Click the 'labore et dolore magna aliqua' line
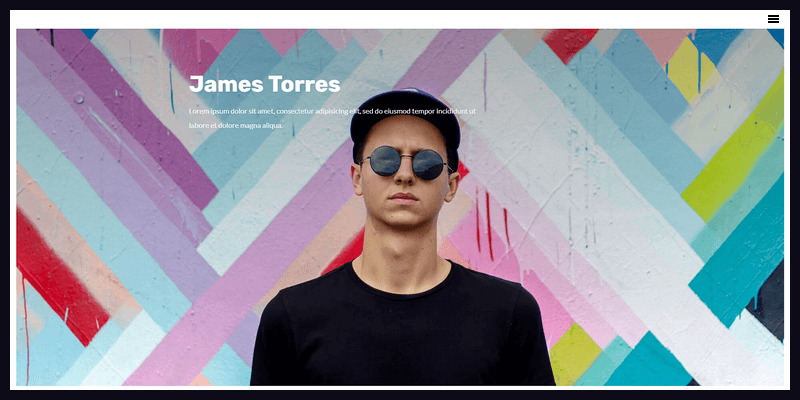The height and width of the screenshot is (400, 800). [x=236, y=125]
